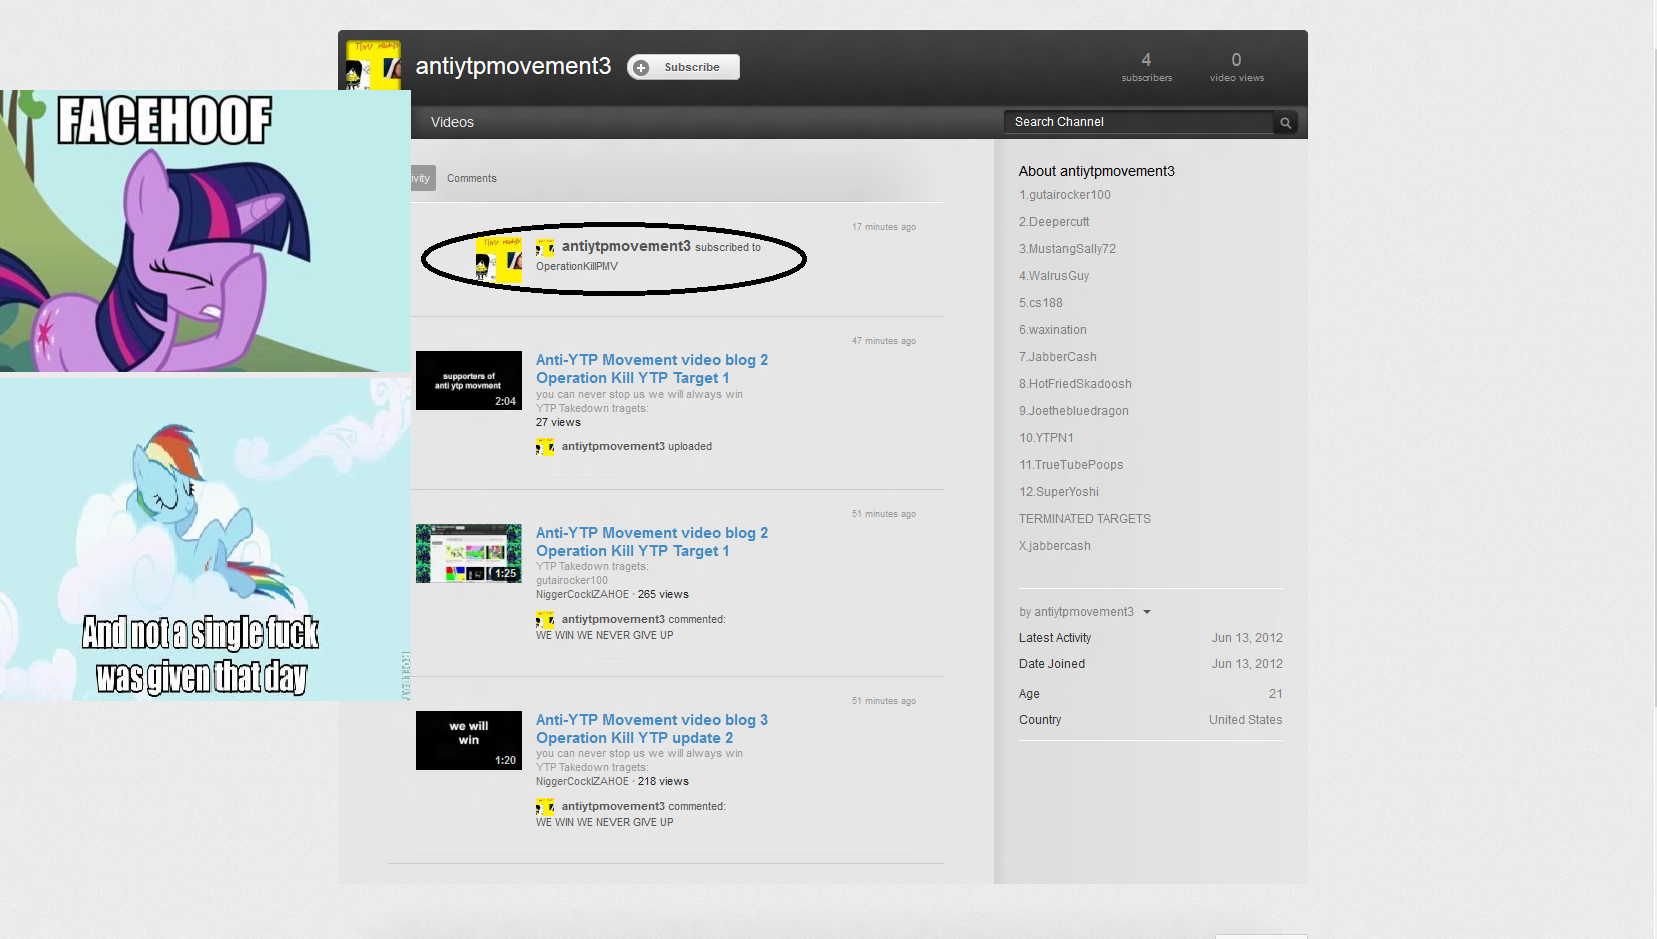Click the '4.WalrusGuy' sidebar entry
This screenshot has width=1657, height=939.
(1054, 276)
